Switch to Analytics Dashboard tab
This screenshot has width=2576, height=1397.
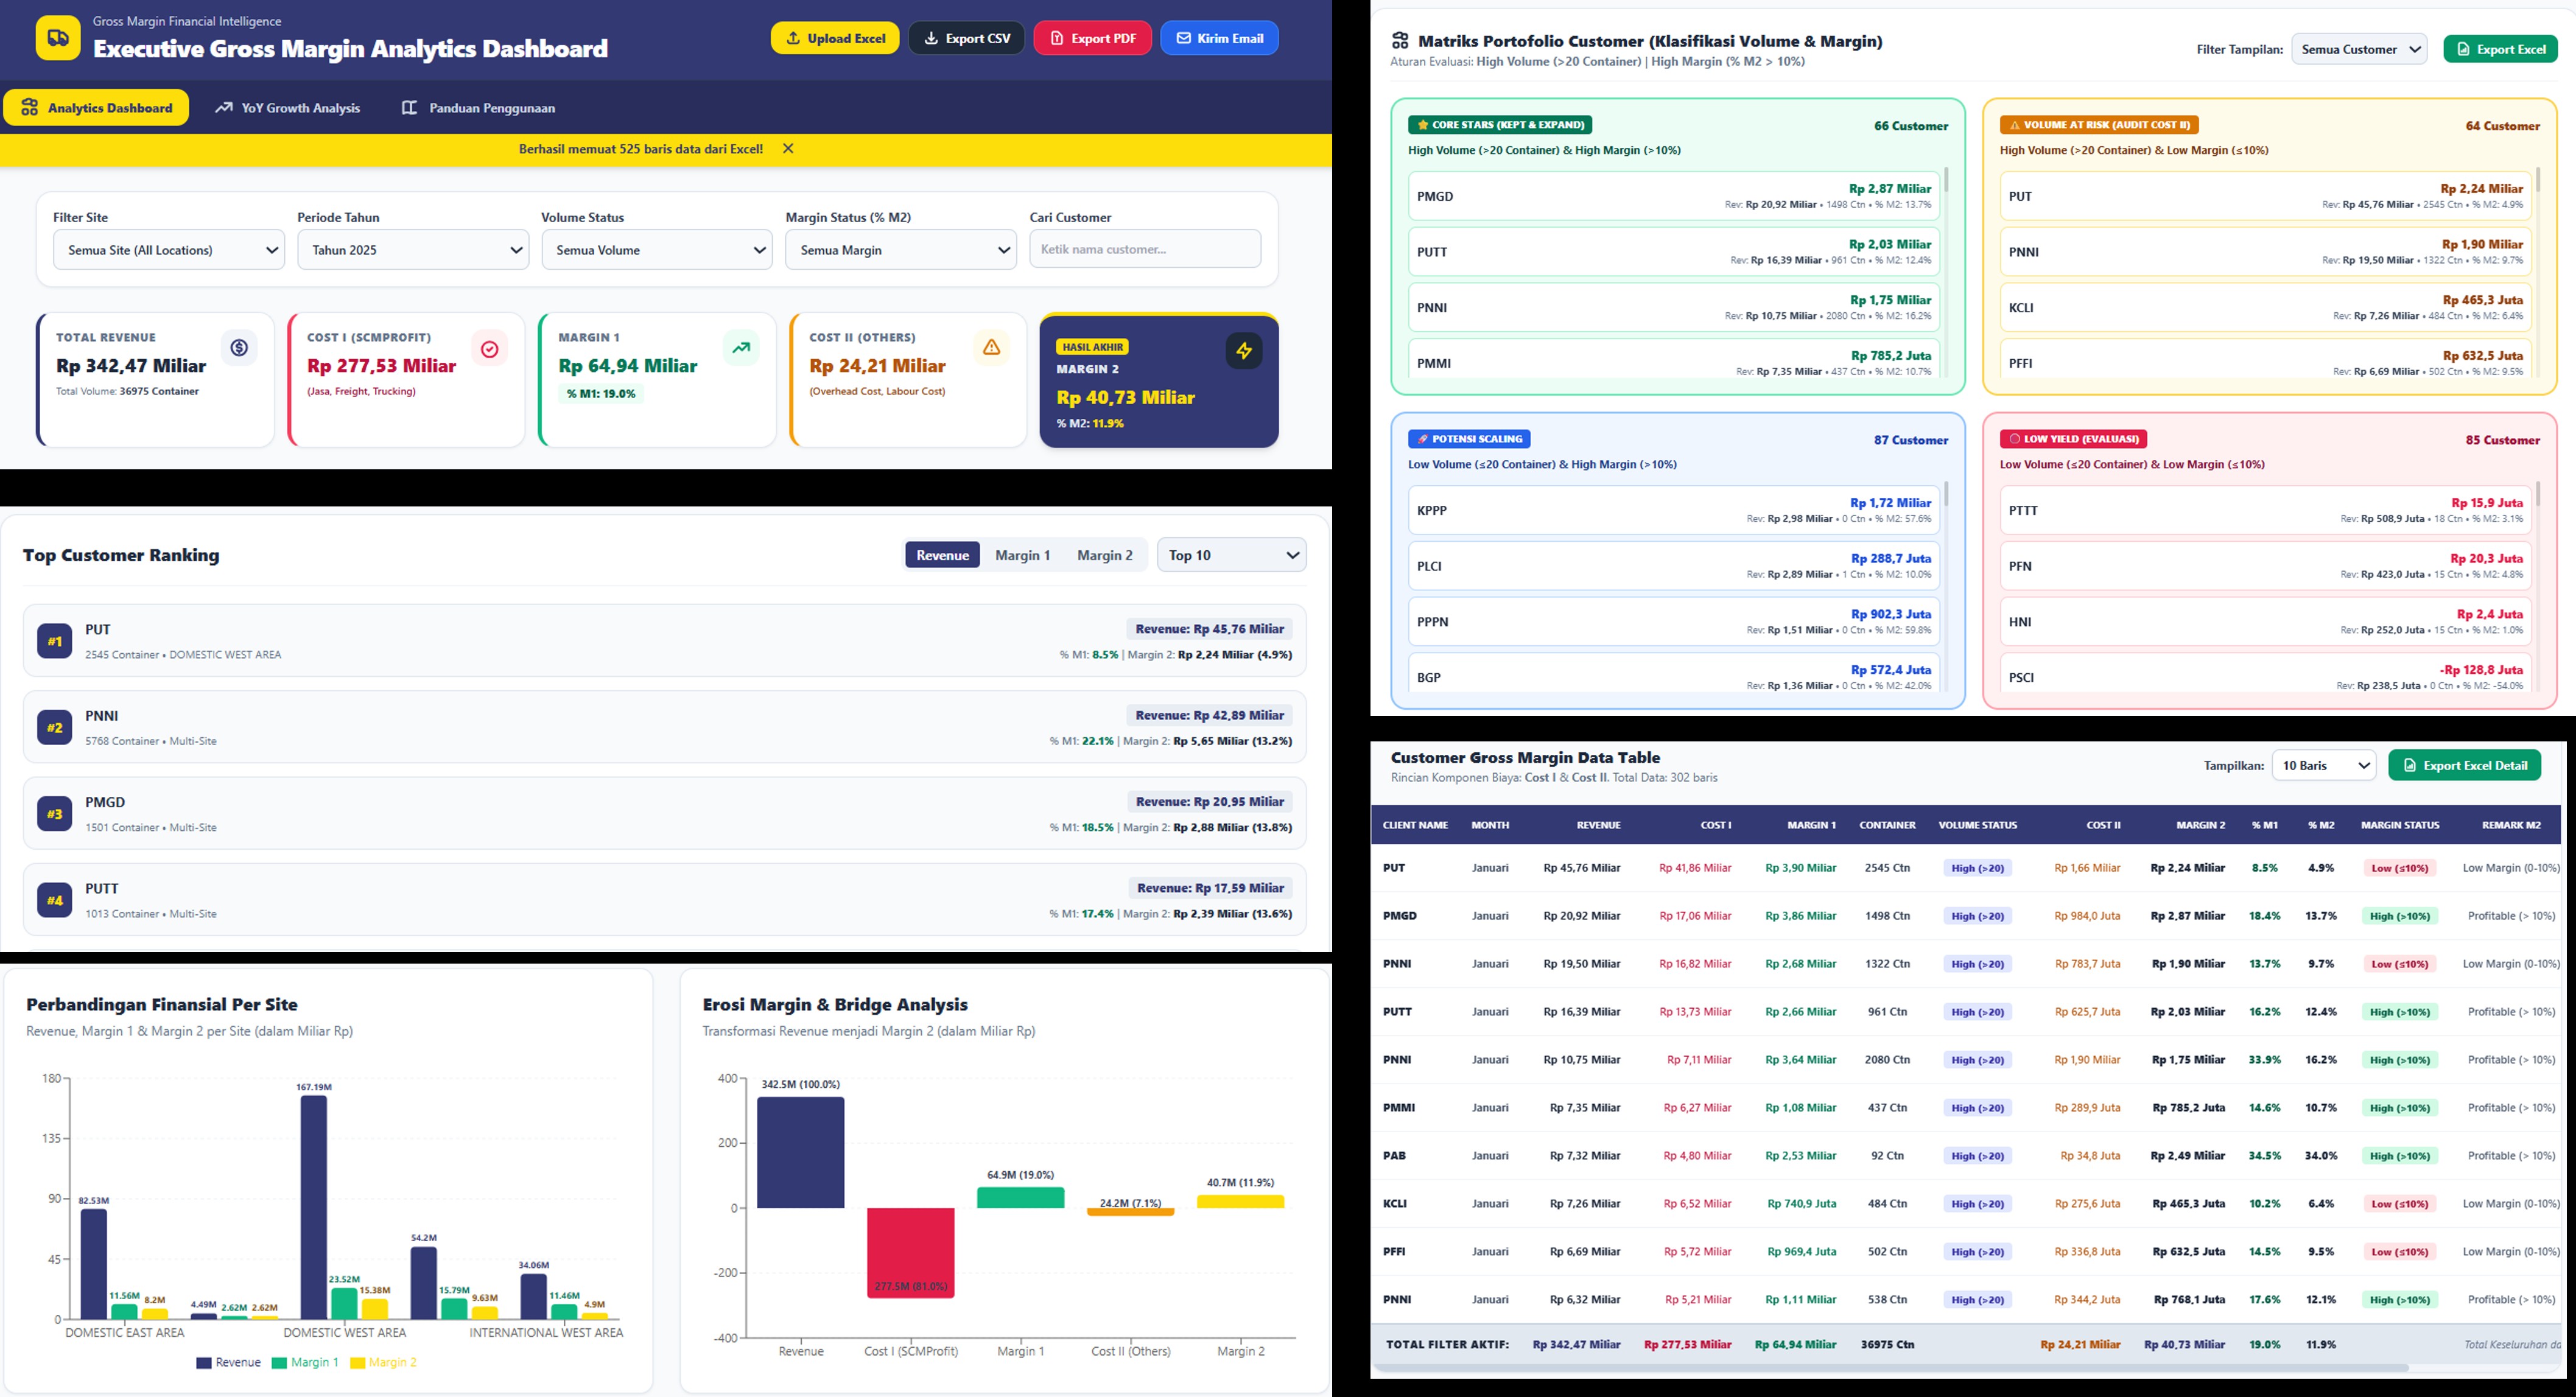96,108
